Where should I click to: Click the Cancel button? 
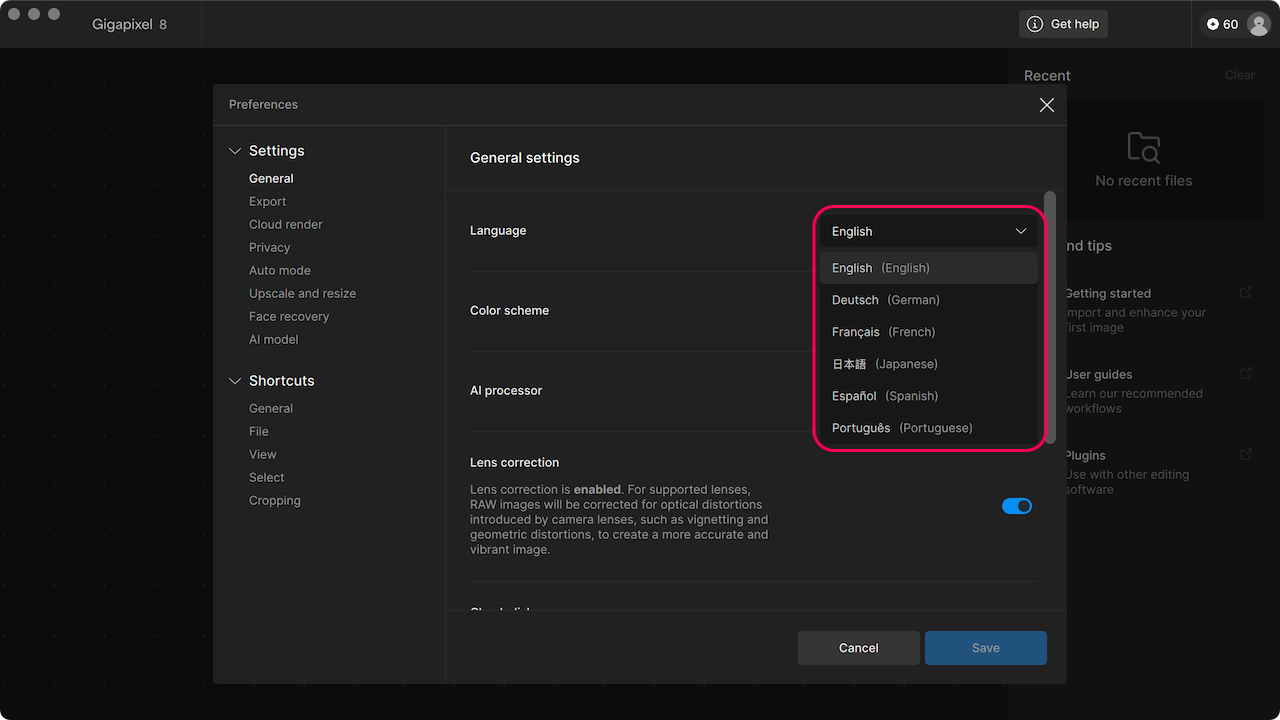[x=859, y=648]
